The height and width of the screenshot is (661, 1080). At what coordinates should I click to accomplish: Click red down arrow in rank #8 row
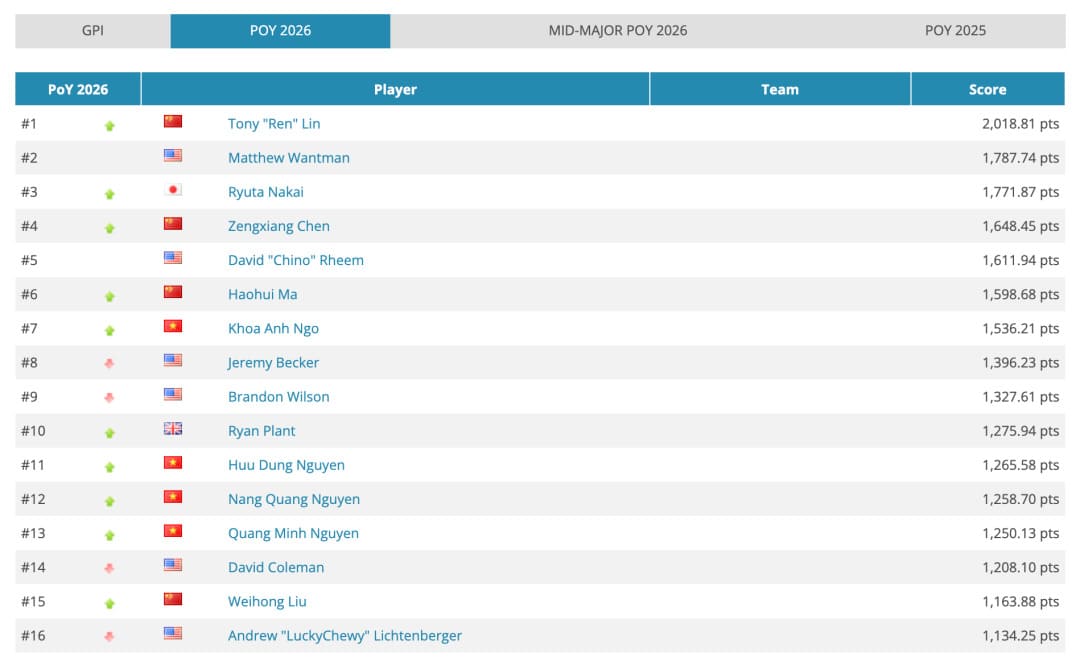pos(110,364)
